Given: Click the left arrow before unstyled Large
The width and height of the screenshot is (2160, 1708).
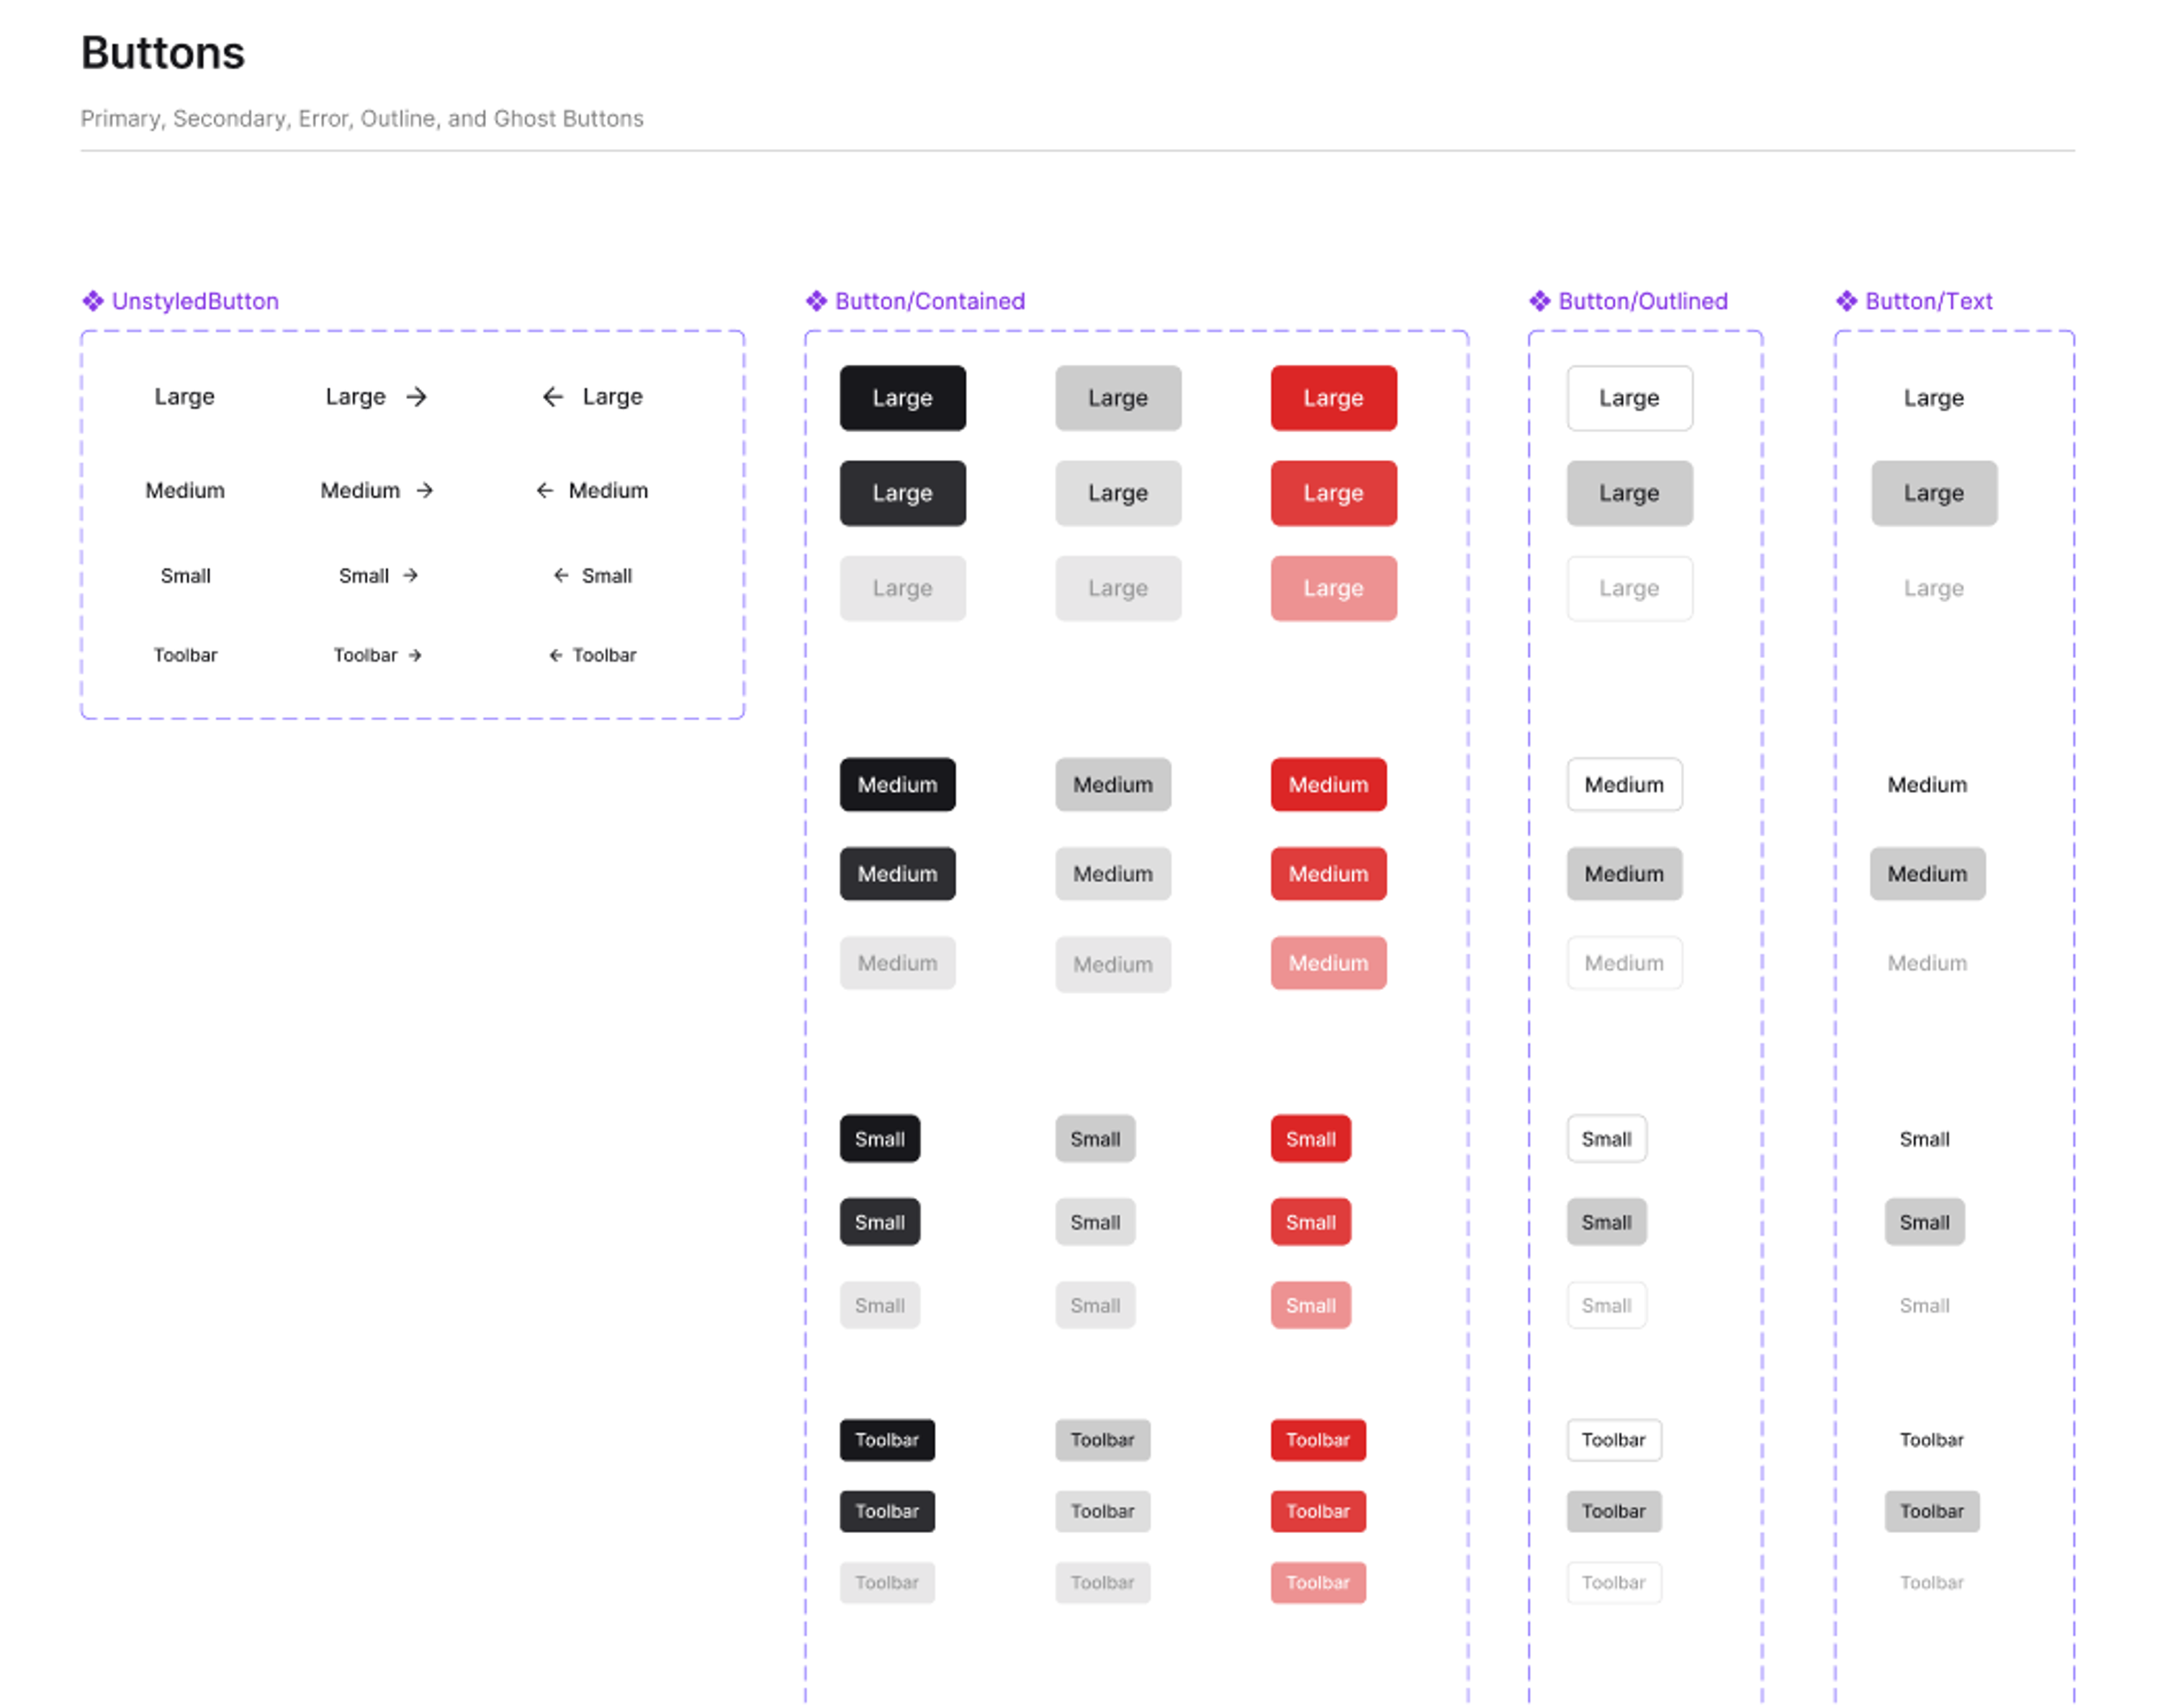Looking at the screenshot, I should [x=552, y=397].
